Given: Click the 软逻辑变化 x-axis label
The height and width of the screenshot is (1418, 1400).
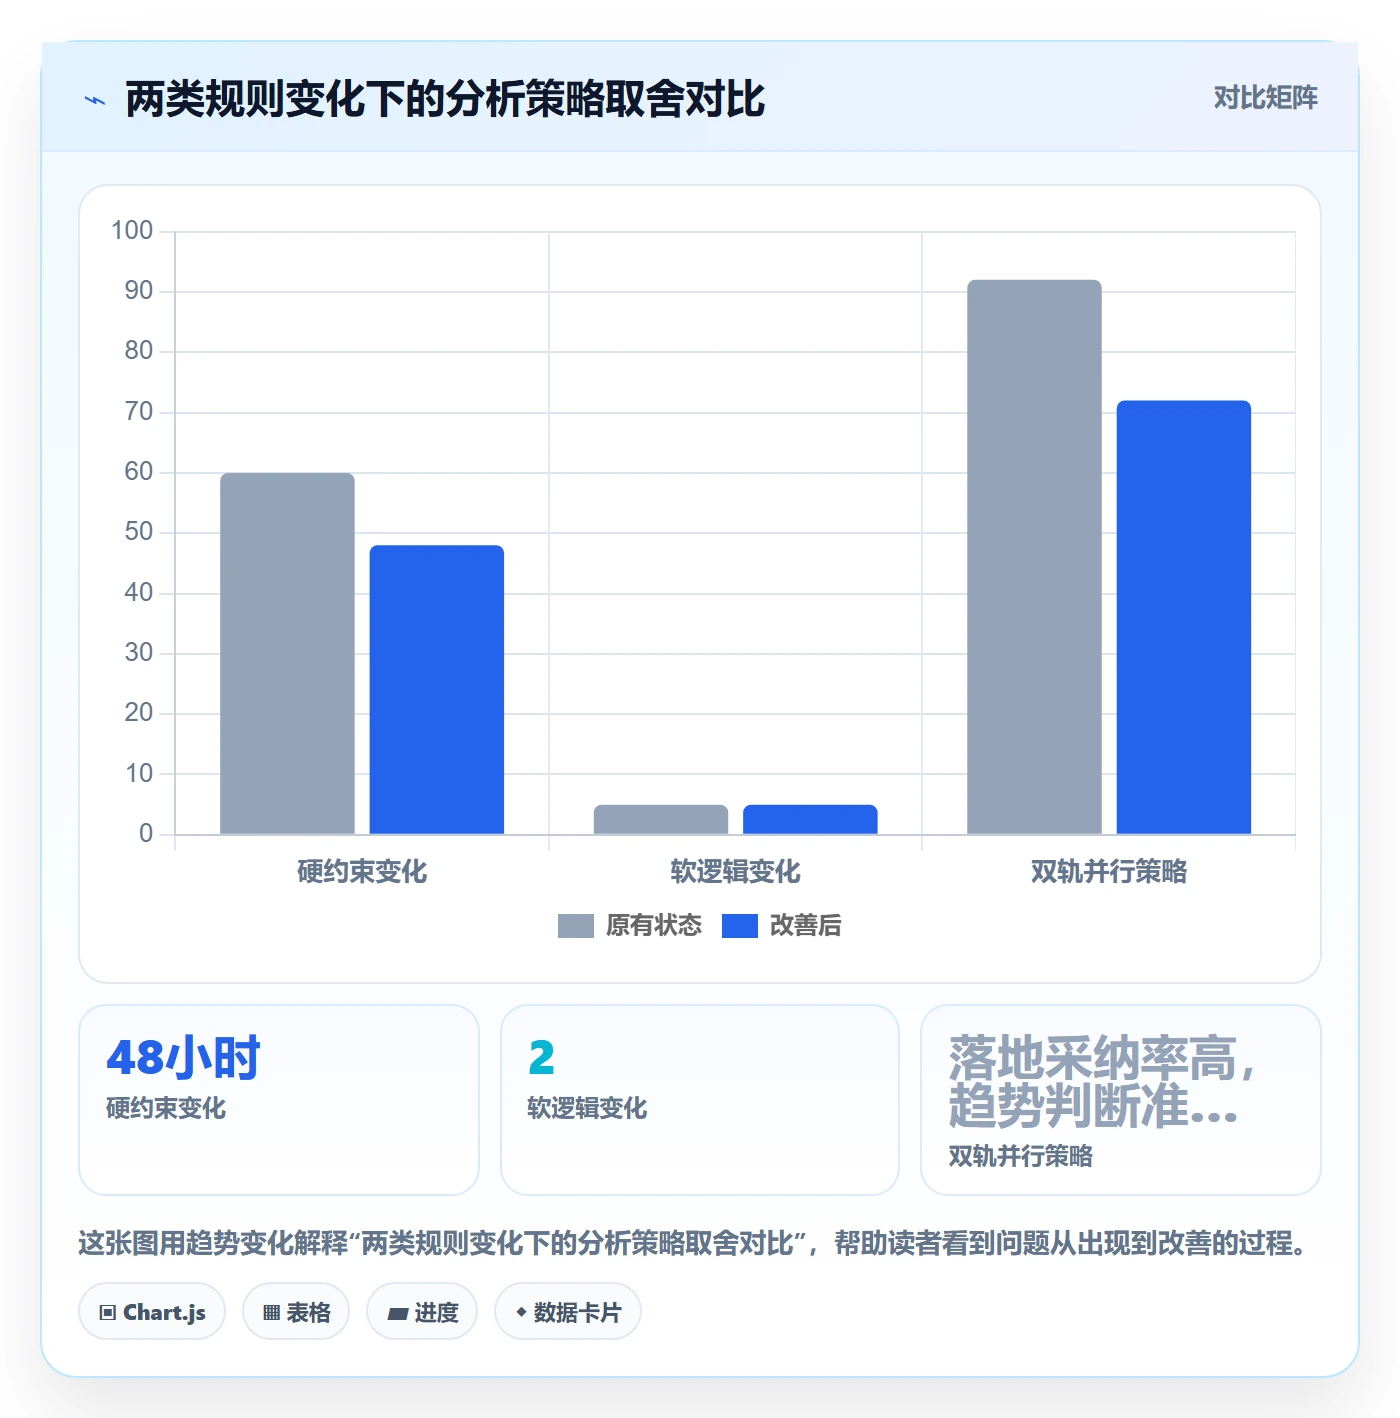Looking at the screenshot, I should (736, 872).
